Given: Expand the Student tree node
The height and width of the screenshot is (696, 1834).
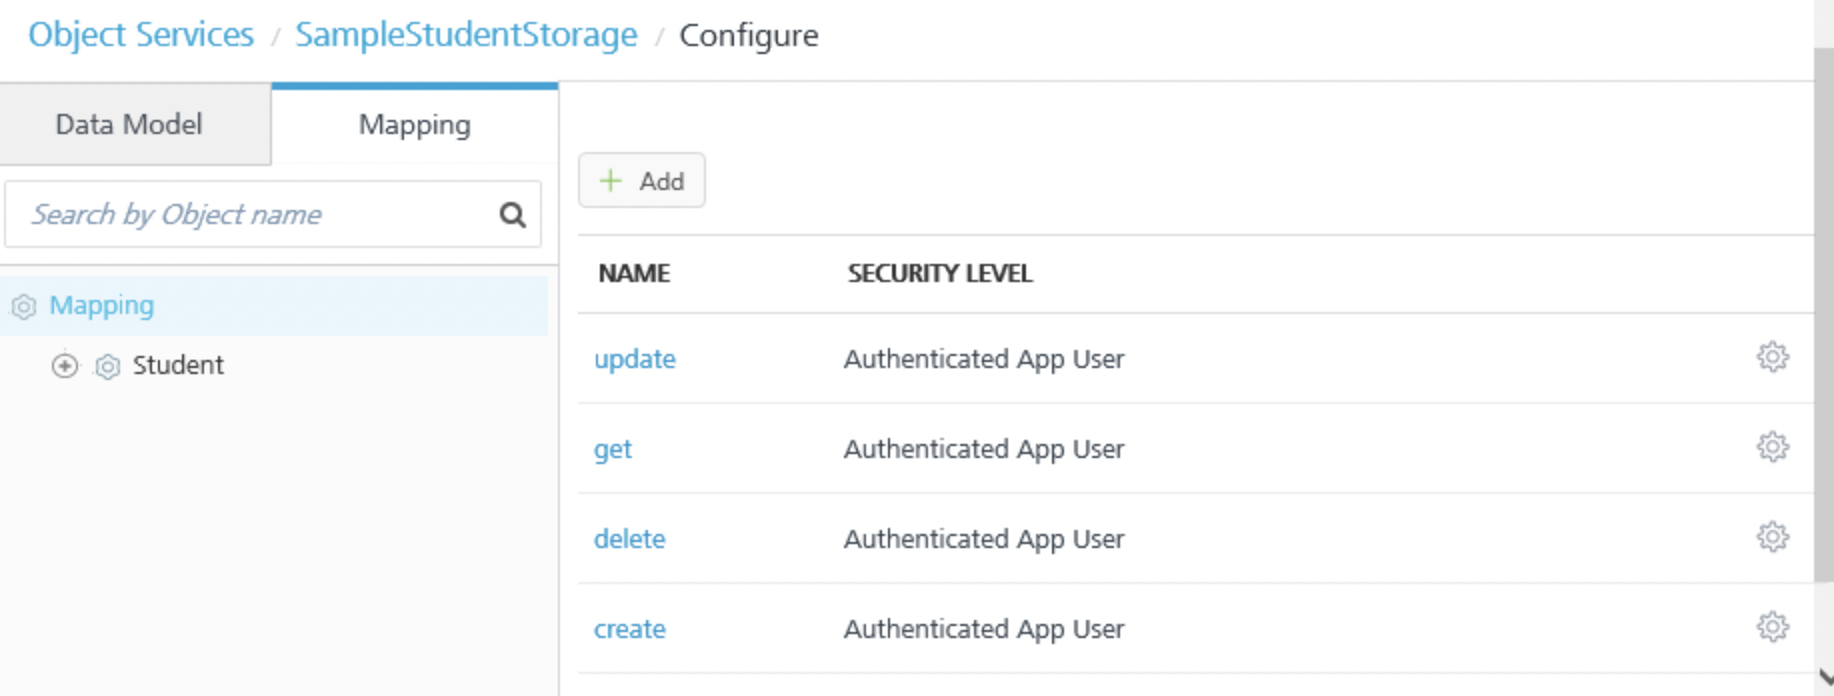Looking at the screenshot, I should 65,366.
